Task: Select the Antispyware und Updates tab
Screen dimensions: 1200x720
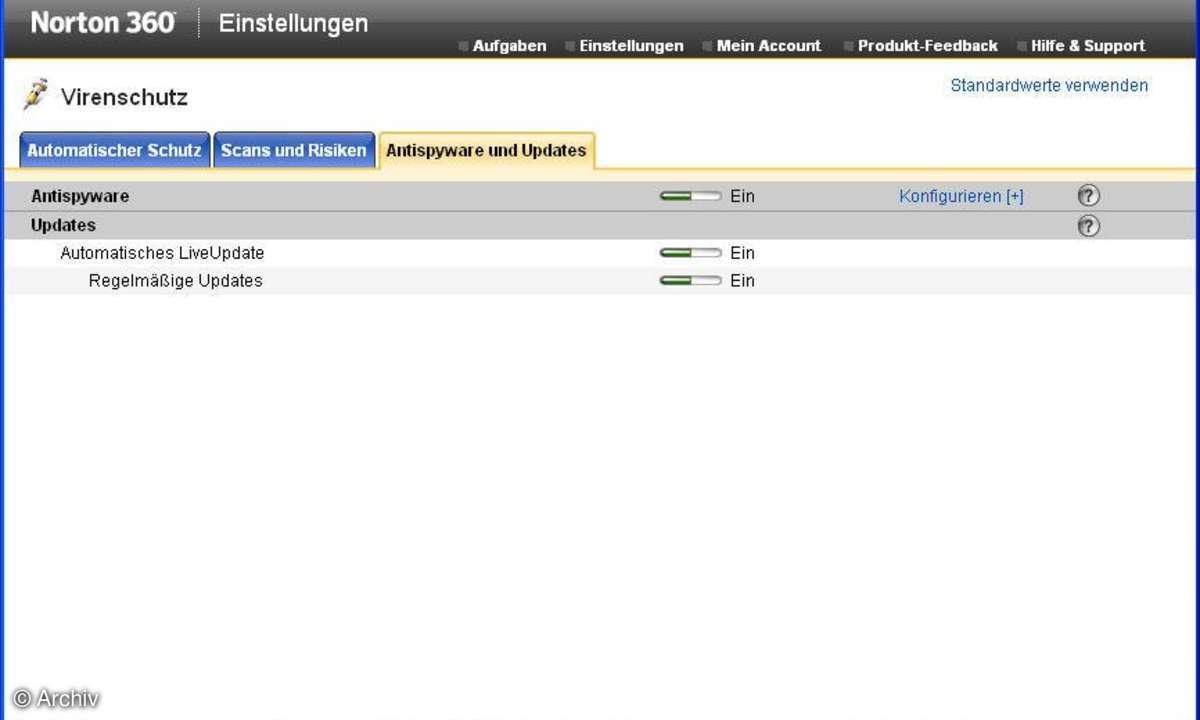Action: (486, 150)
